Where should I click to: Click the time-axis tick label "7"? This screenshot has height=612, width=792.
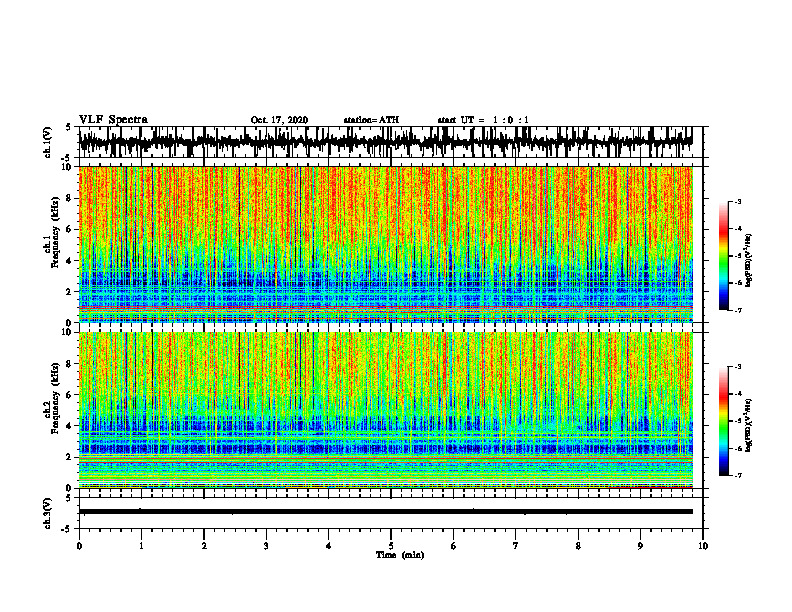(516, 546)
